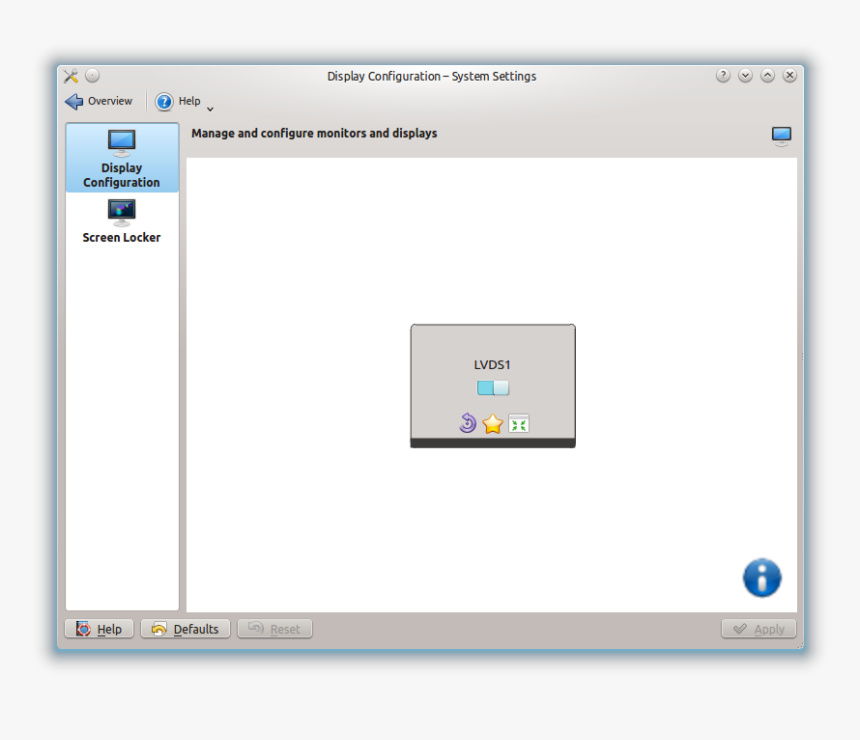Viewport: 860px width, 740px height.
Task: Open the Help menu
Action: [185, 101]
